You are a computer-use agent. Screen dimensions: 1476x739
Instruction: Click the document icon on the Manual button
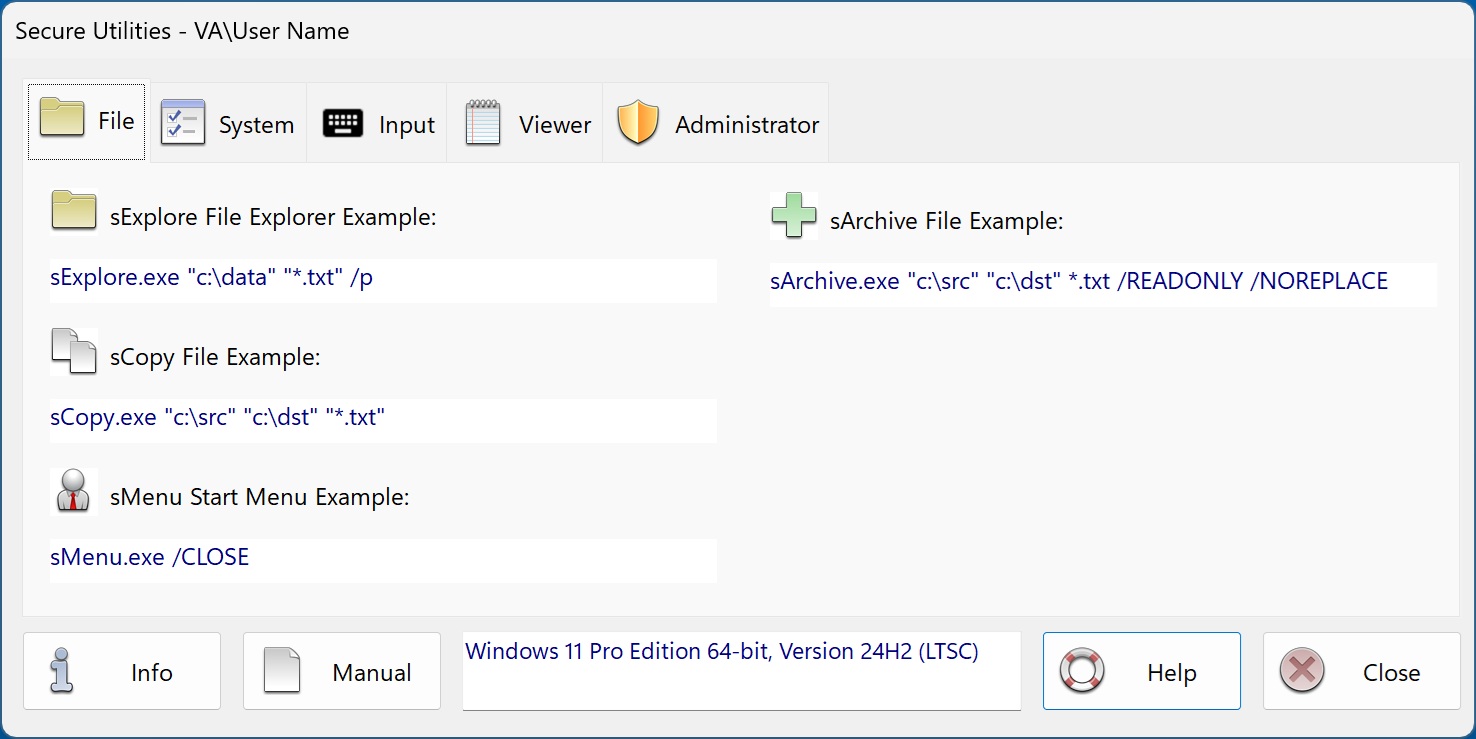click(x=283, y=671)
